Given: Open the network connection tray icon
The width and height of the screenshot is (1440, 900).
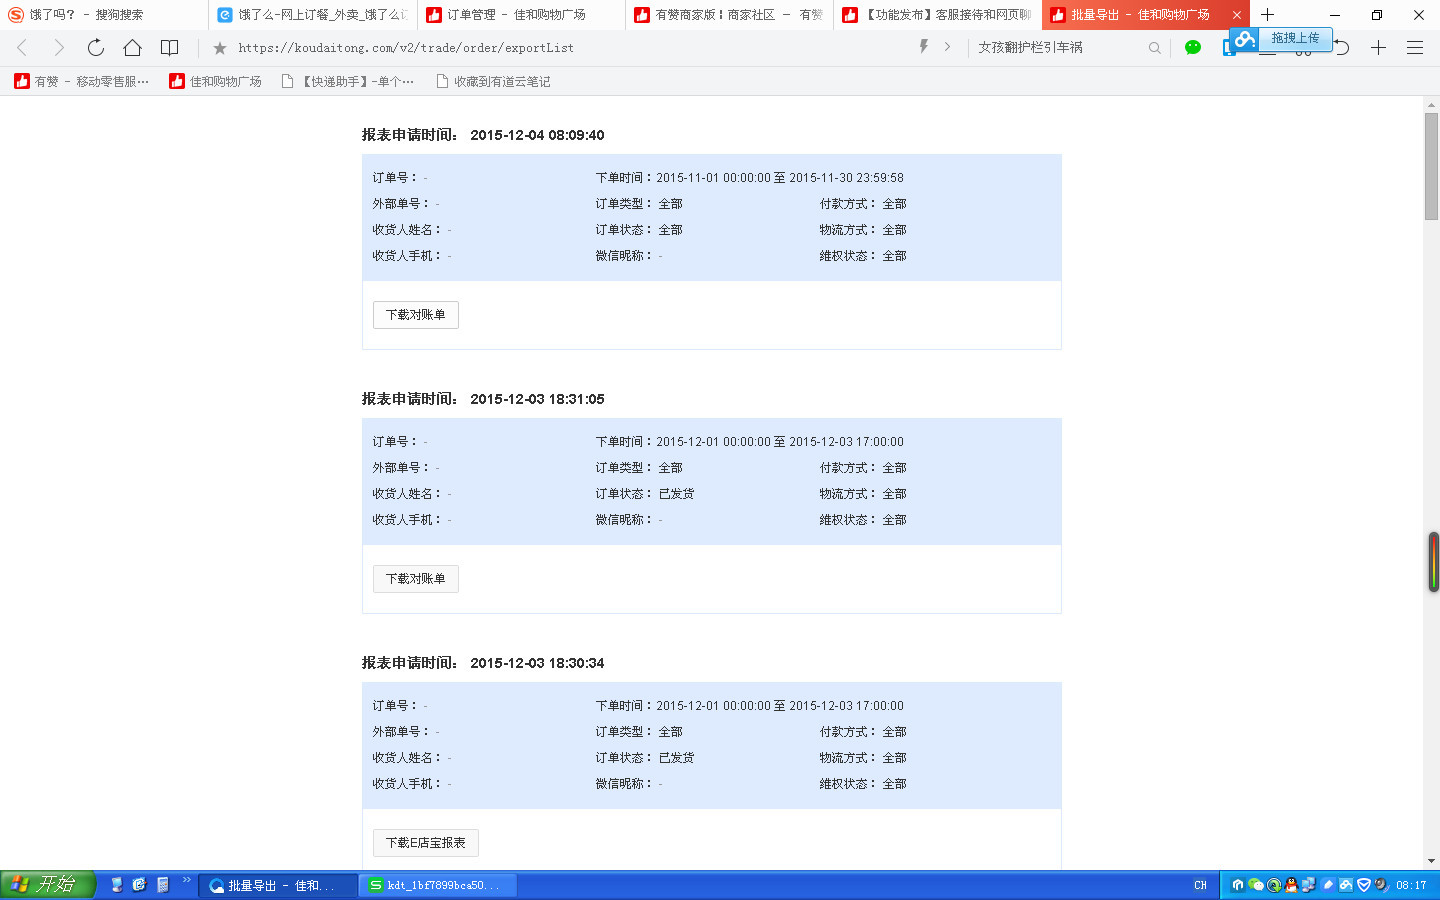Looking at the screenshot, I should [x=1308, y=885].
